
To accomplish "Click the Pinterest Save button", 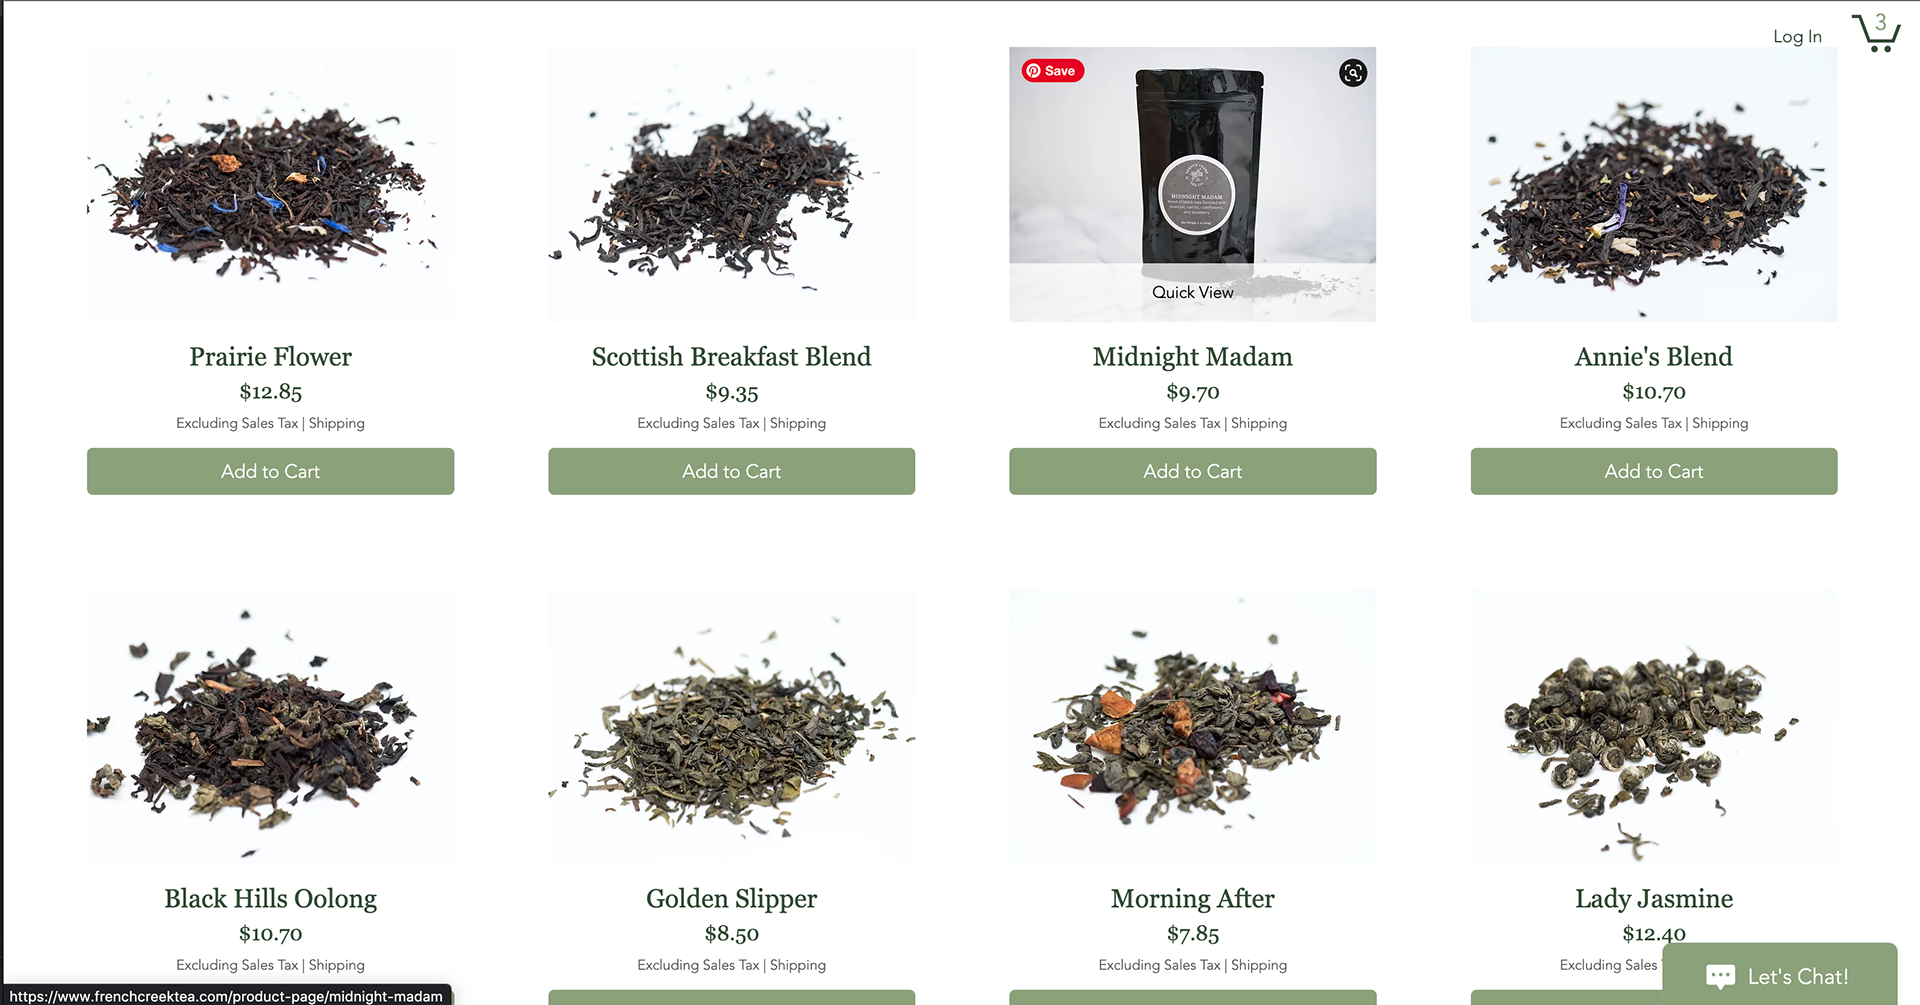I will click(1053, 71).
